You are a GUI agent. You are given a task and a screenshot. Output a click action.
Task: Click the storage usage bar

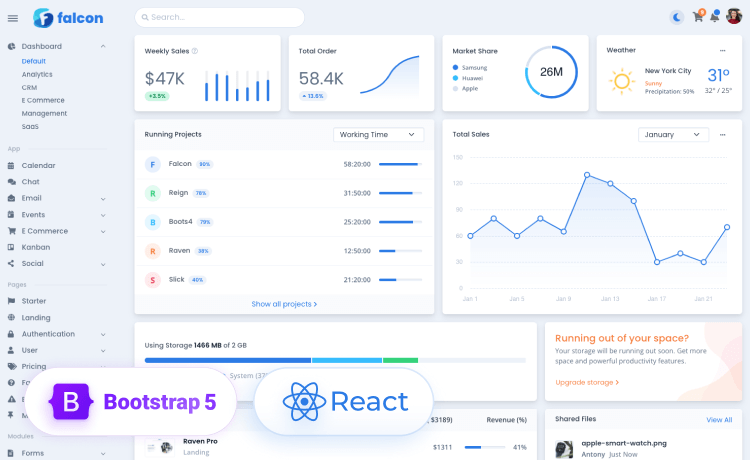(x=335, y=361)
